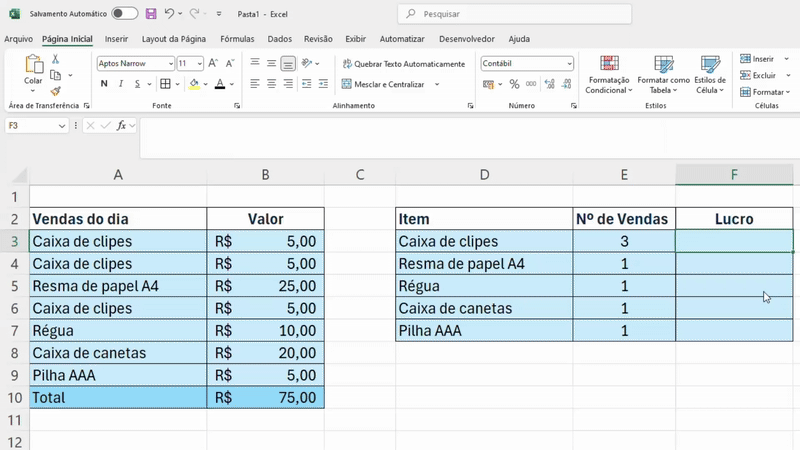Viewport: 800px width, 450px height.
Task: Click inside the formula bar
Action: click(x=469, y=138)
